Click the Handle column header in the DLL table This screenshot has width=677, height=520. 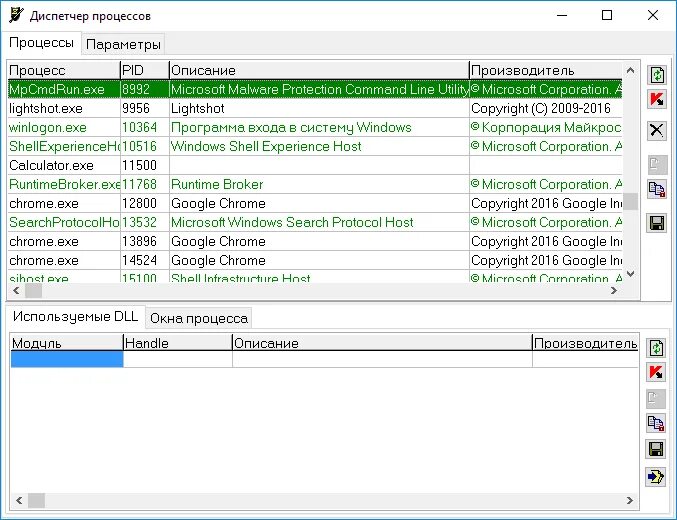click(177, 343)
